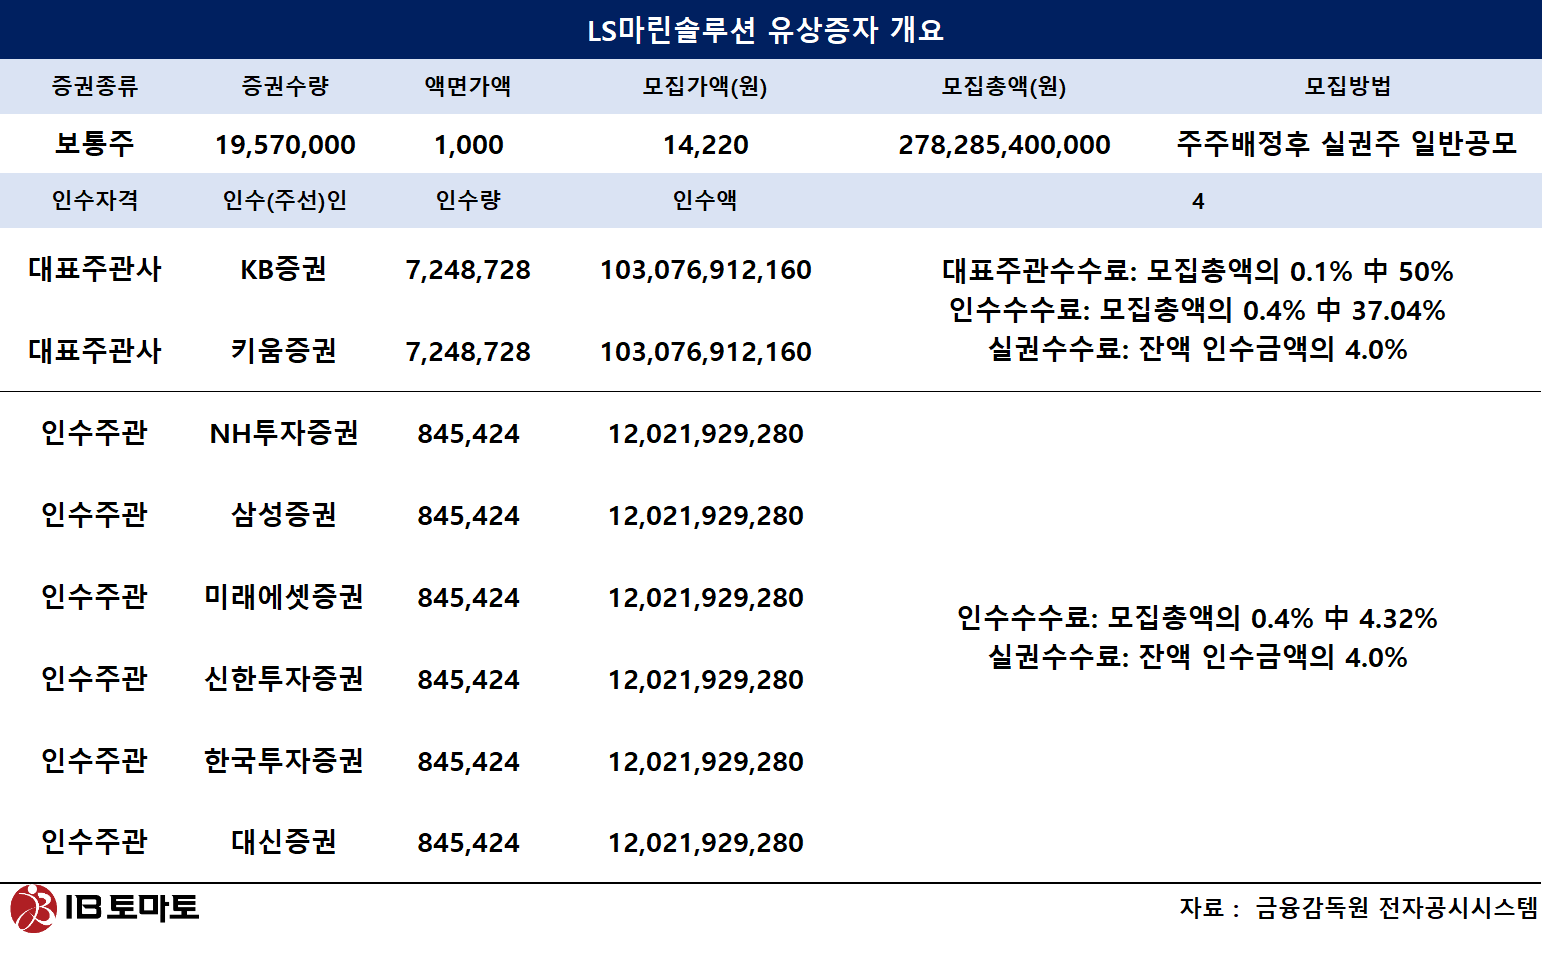1542x964 pixels.
Task: Select '845,424' in the NH투자증권 row
Action: pyautogui.click(x=468, y=434)
